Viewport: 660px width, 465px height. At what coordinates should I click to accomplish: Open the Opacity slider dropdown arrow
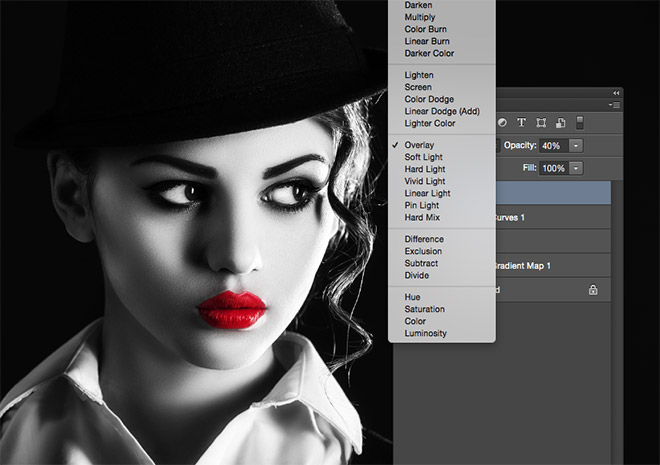576,146
